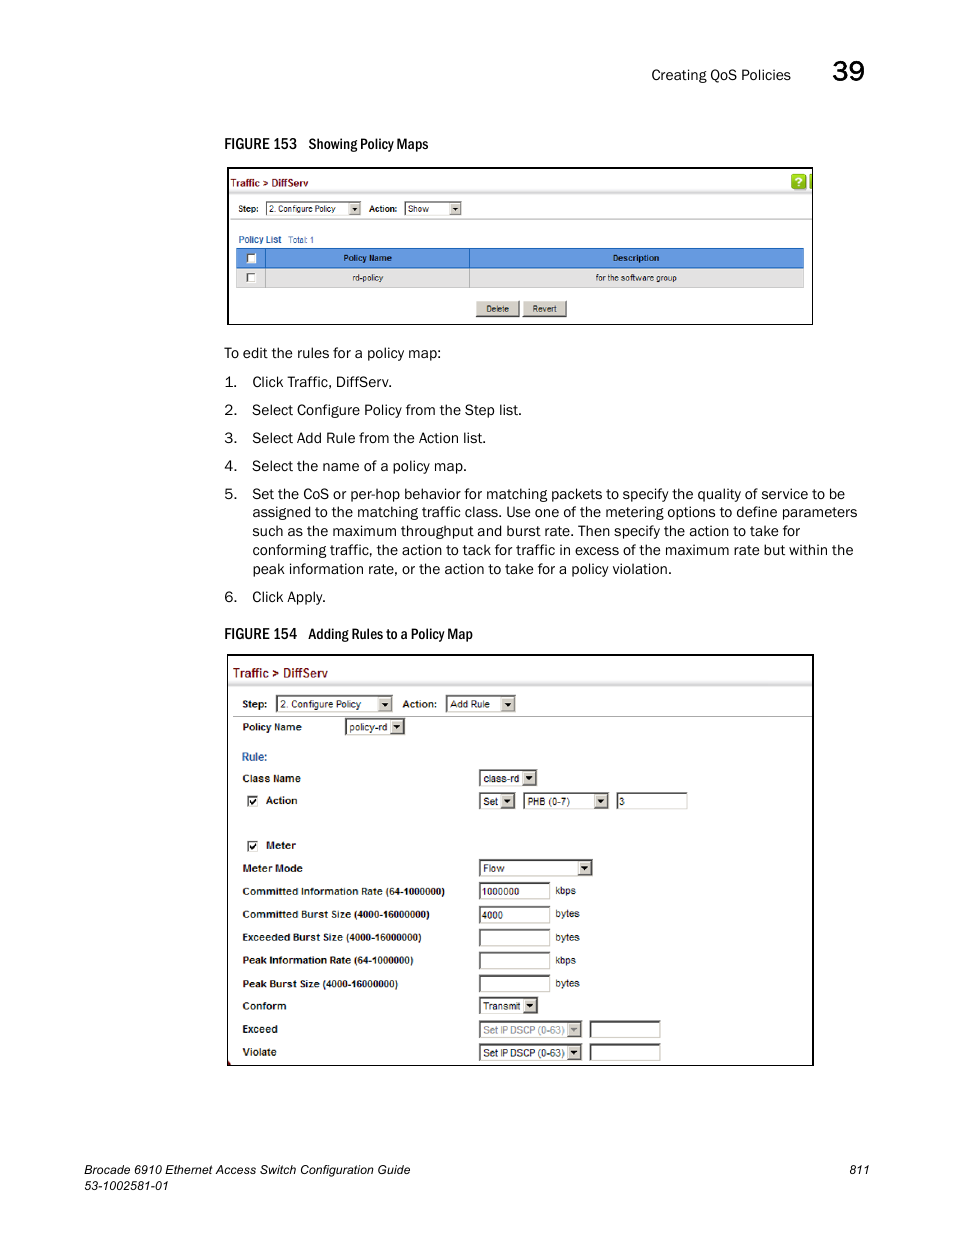The image size is (954, 1235).
Task: Click the Exceeded Burst Size input field
Action: point(515,938)
